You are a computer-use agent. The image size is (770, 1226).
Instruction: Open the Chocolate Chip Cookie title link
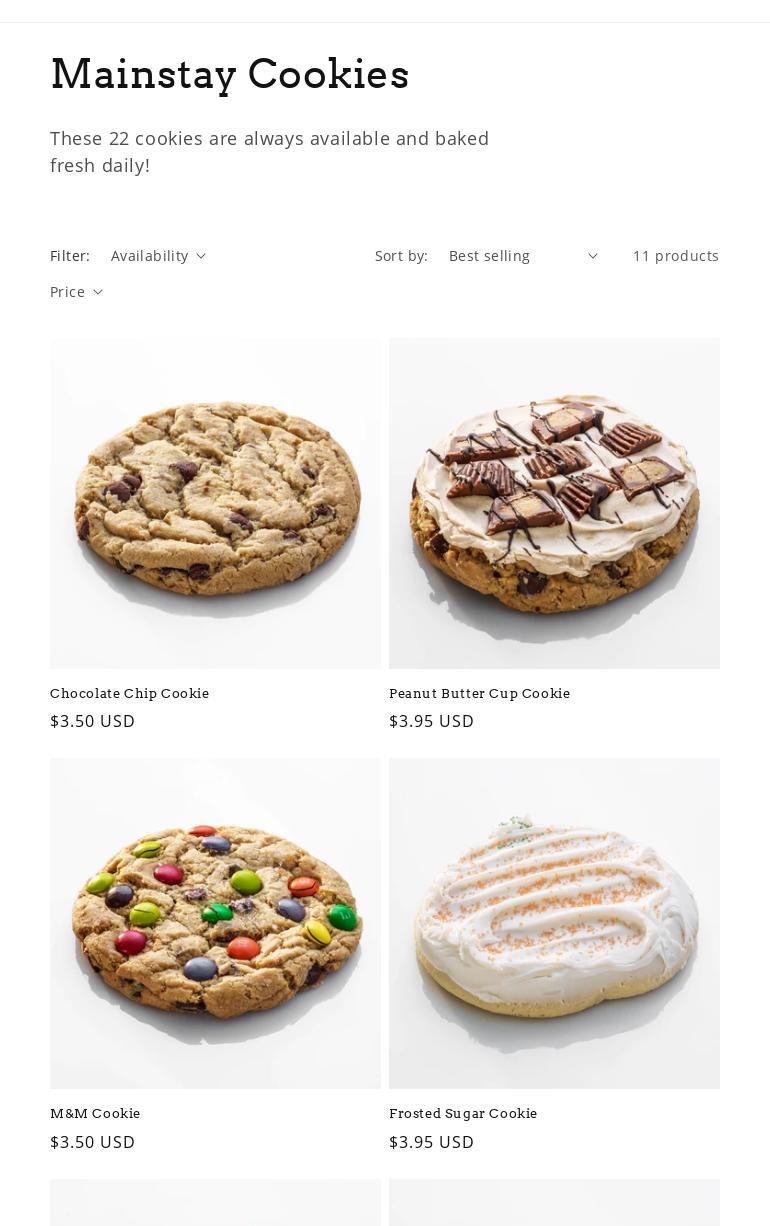click(130, 693)
